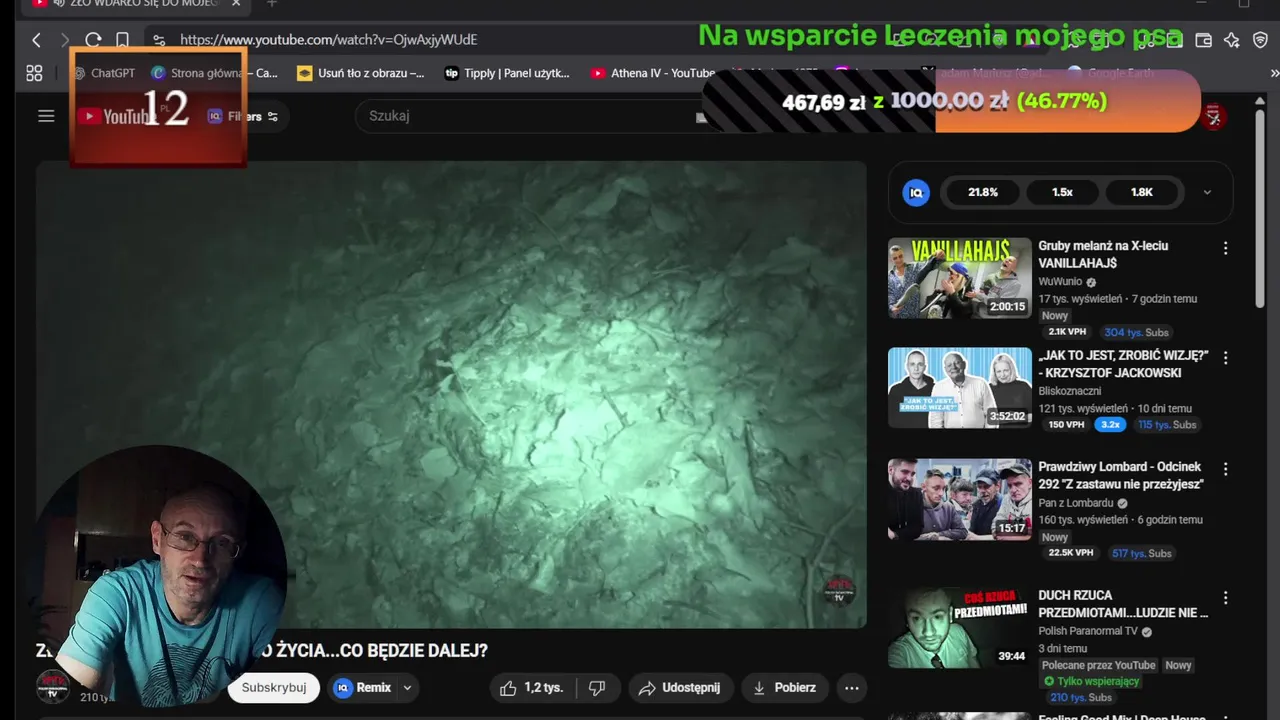Click the Subskrybuj button

tap(274, 688)
